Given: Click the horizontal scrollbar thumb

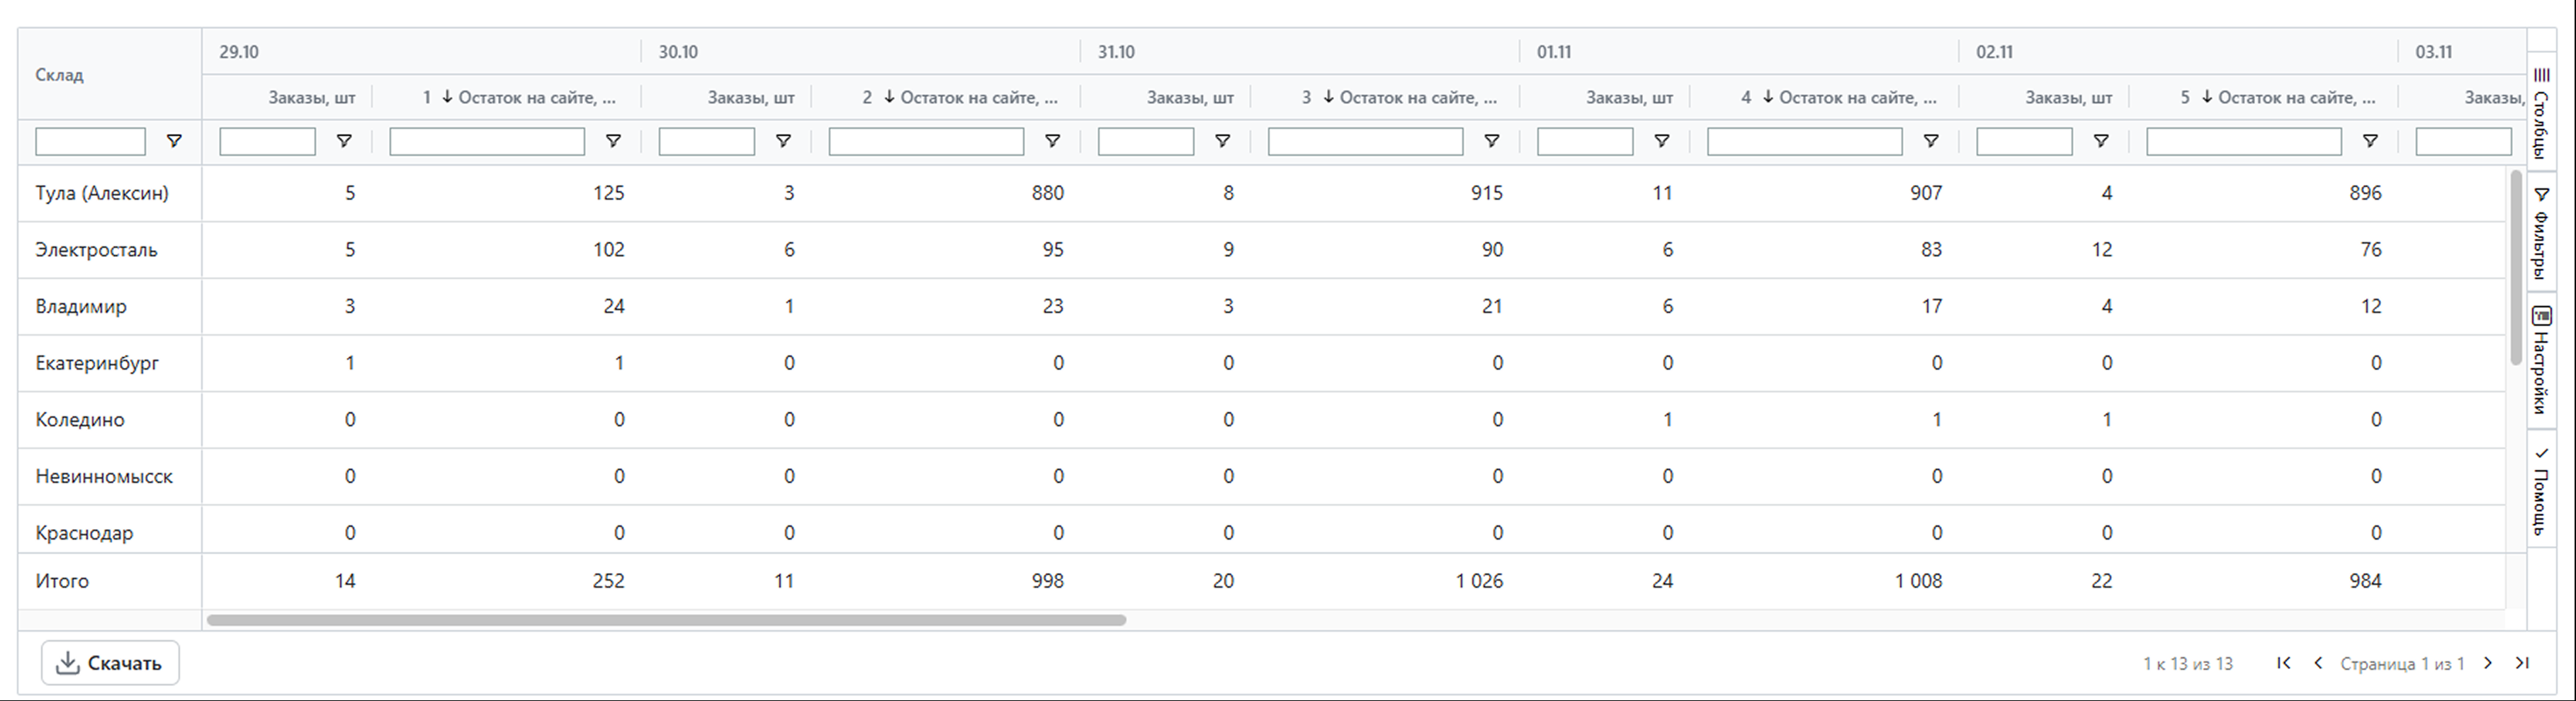Looking at the screenshot, I should point(666,620).
